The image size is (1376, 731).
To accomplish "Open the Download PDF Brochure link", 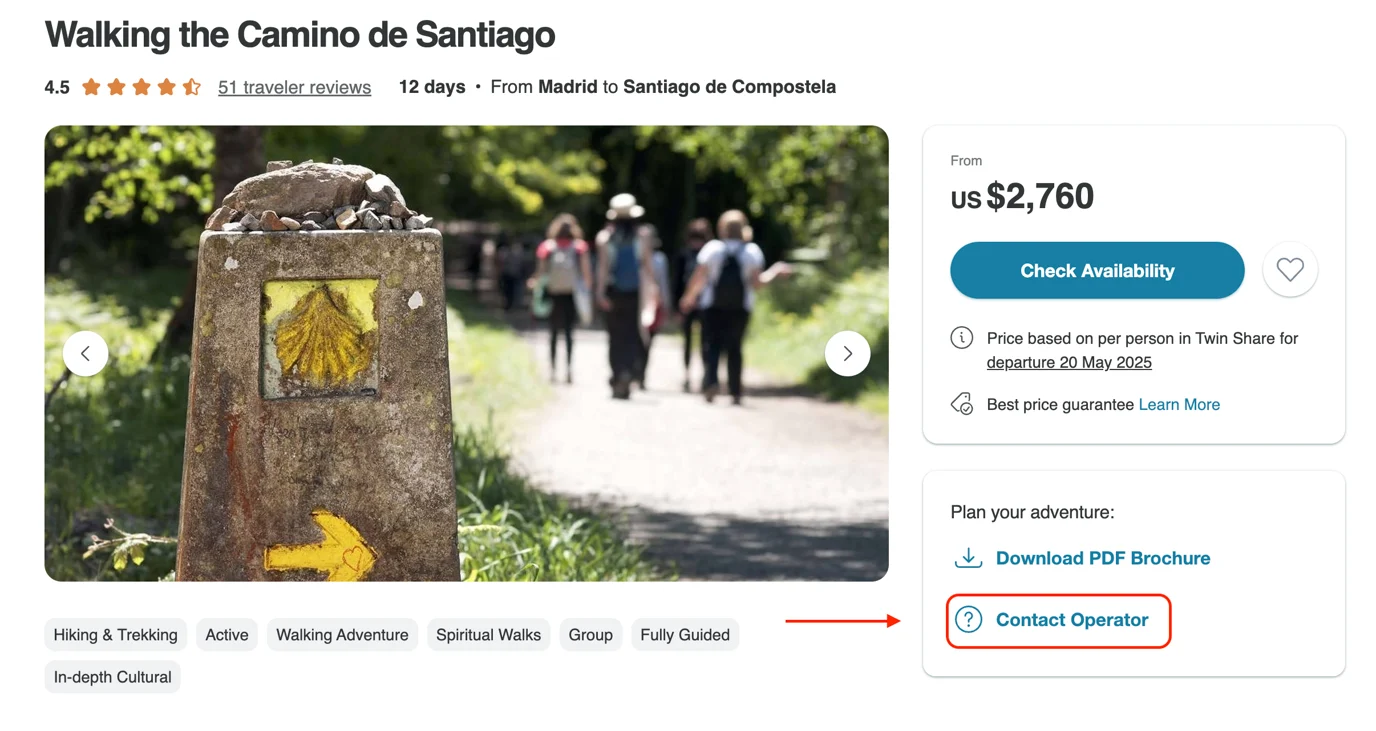I will pos(1103,558).
